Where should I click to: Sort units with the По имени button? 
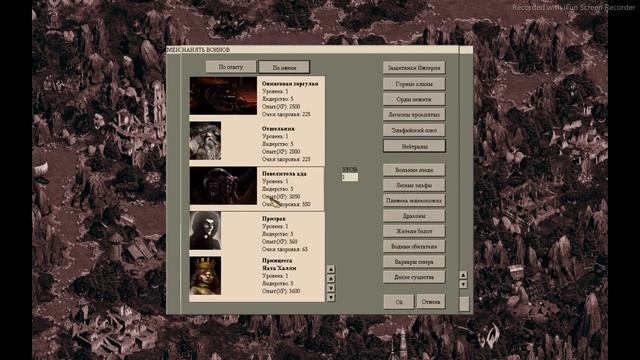click(x=284, y=67)
